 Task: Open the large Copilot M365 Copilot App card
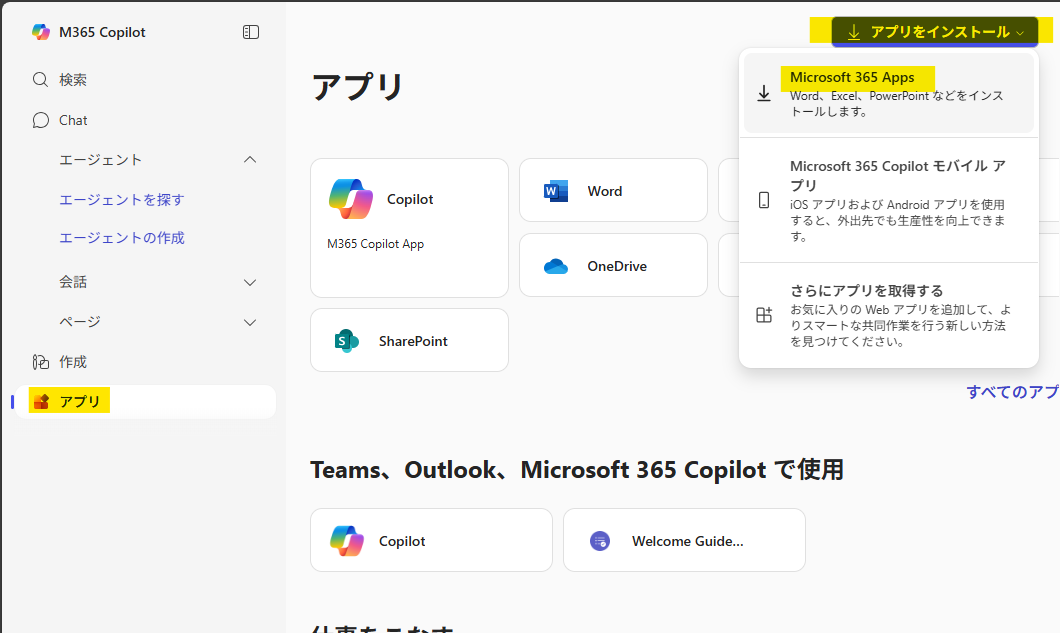409,228
